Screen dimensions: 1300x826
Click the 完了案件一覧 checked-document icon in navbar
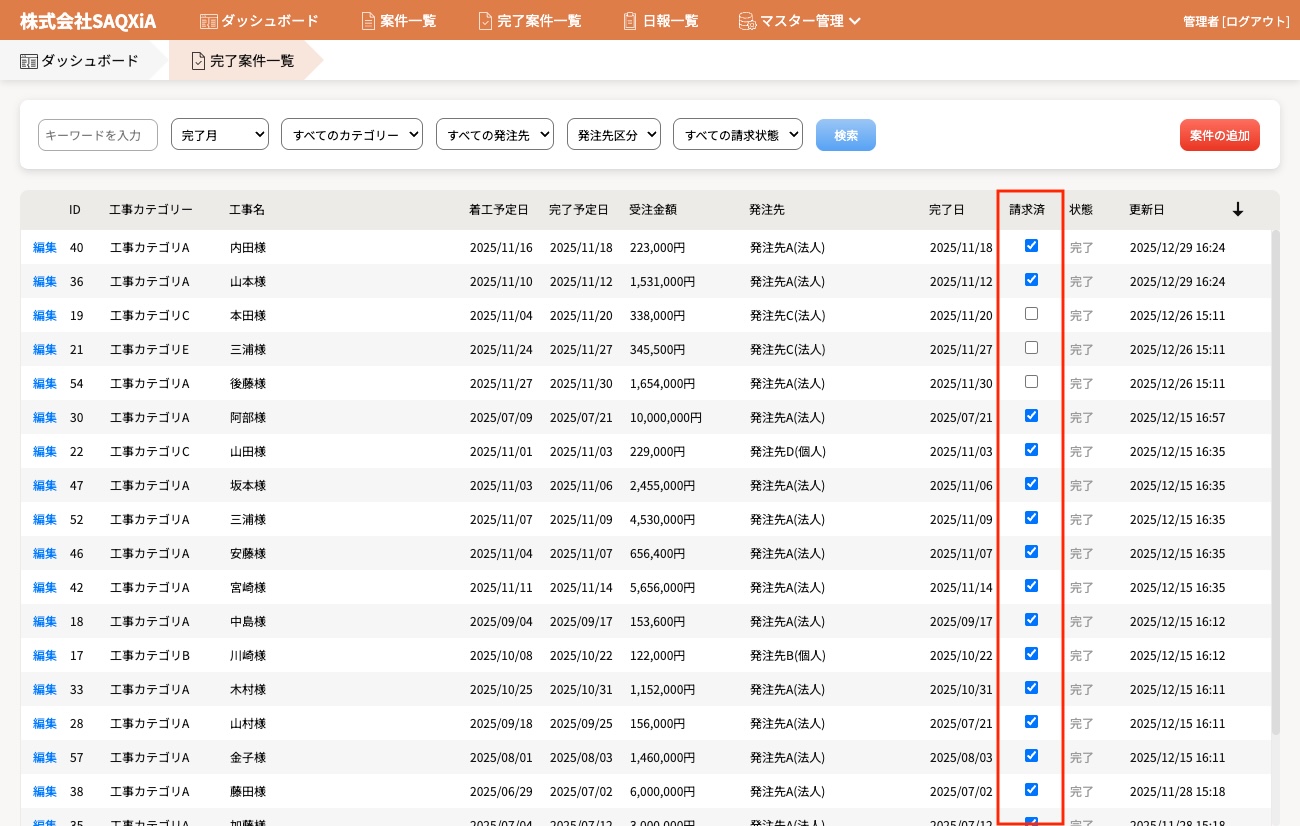coord(485,21)
